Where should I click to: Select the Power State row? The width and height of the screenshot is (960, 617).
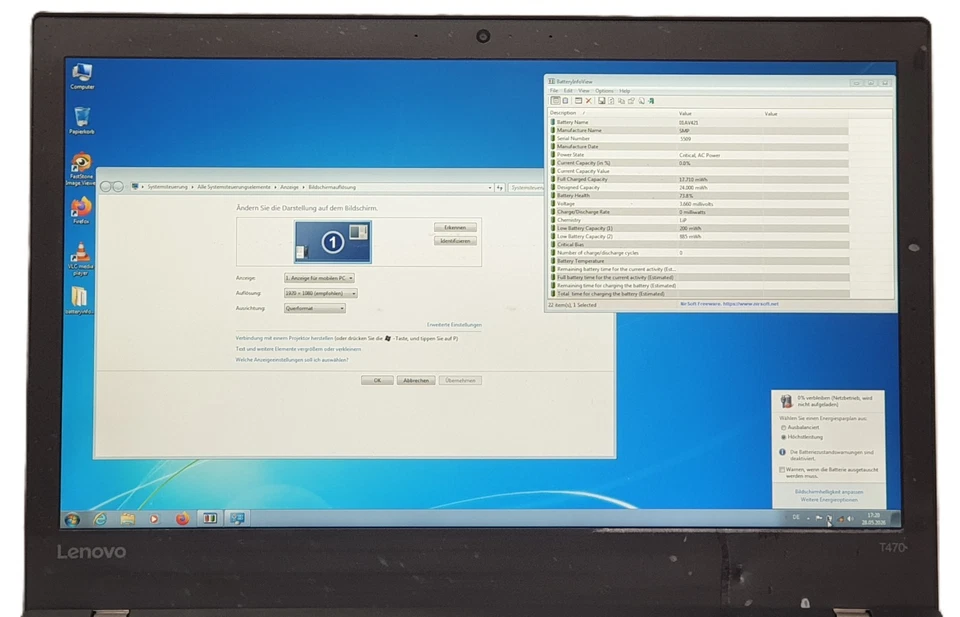coord(699,155)
